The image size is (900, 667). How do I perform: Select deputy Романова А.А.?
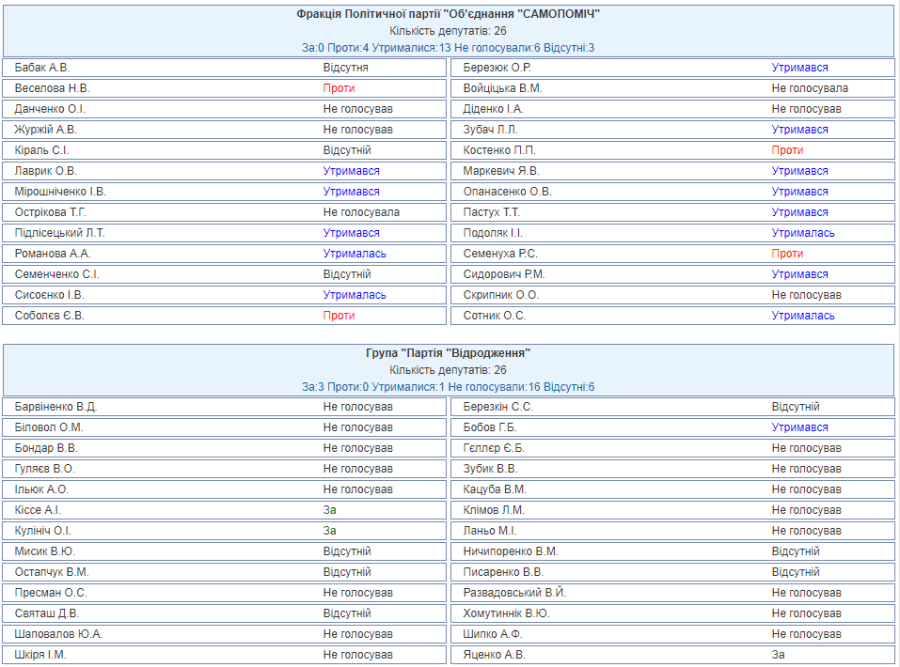pyautogui.click(x=52, y=254)
